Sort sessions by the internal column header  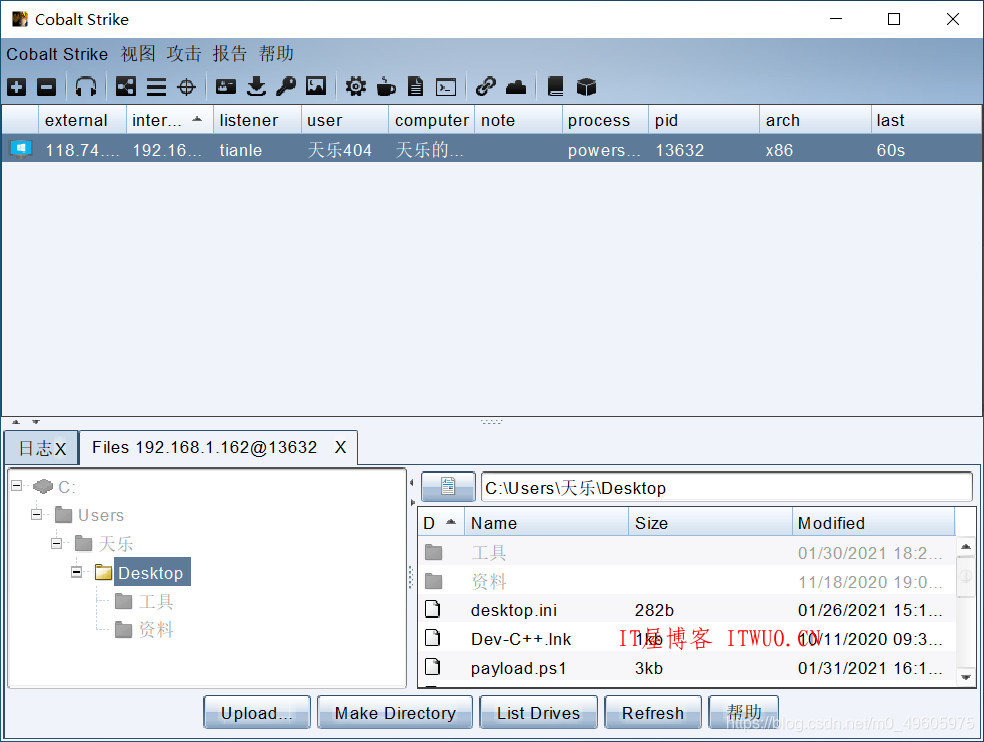pos(169,120)
